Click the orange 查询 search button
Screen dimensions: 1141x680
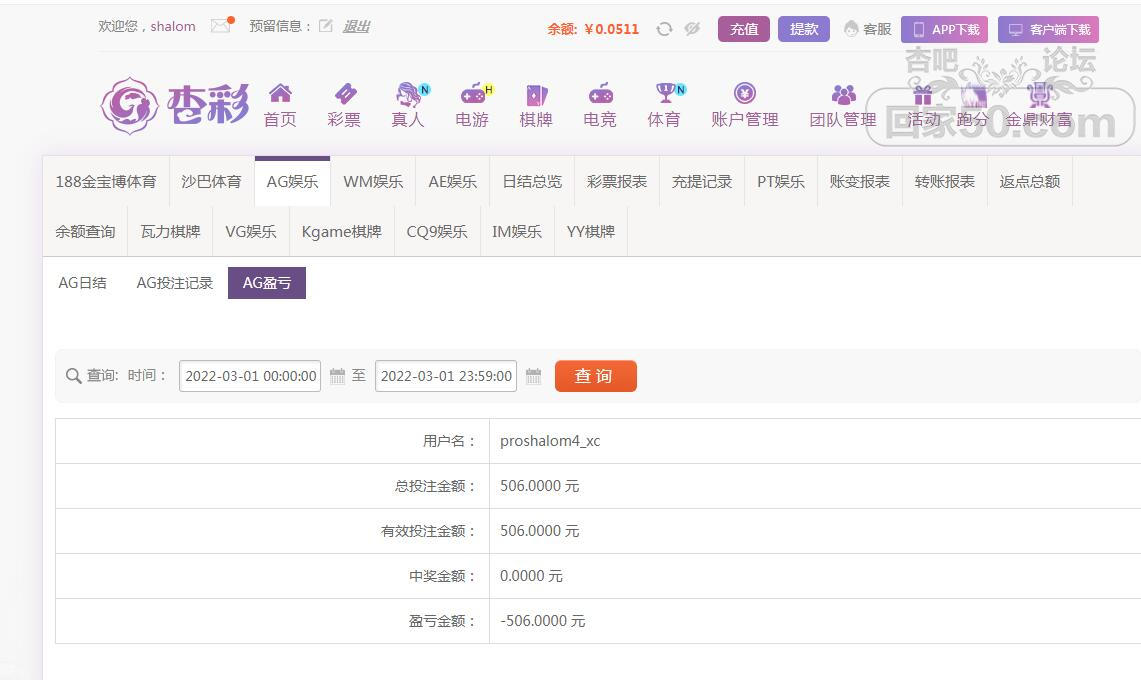[x=595, y=376]
